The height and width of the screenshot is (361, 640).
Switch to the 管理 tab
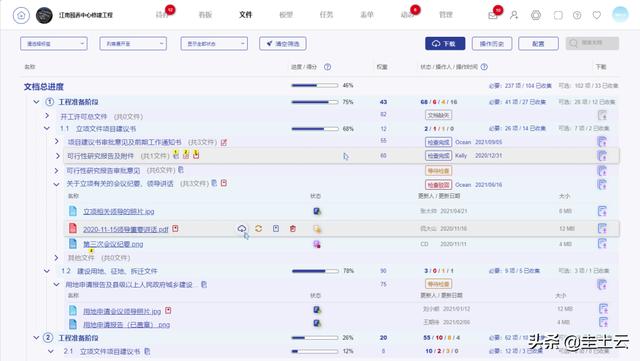(446, 15)
